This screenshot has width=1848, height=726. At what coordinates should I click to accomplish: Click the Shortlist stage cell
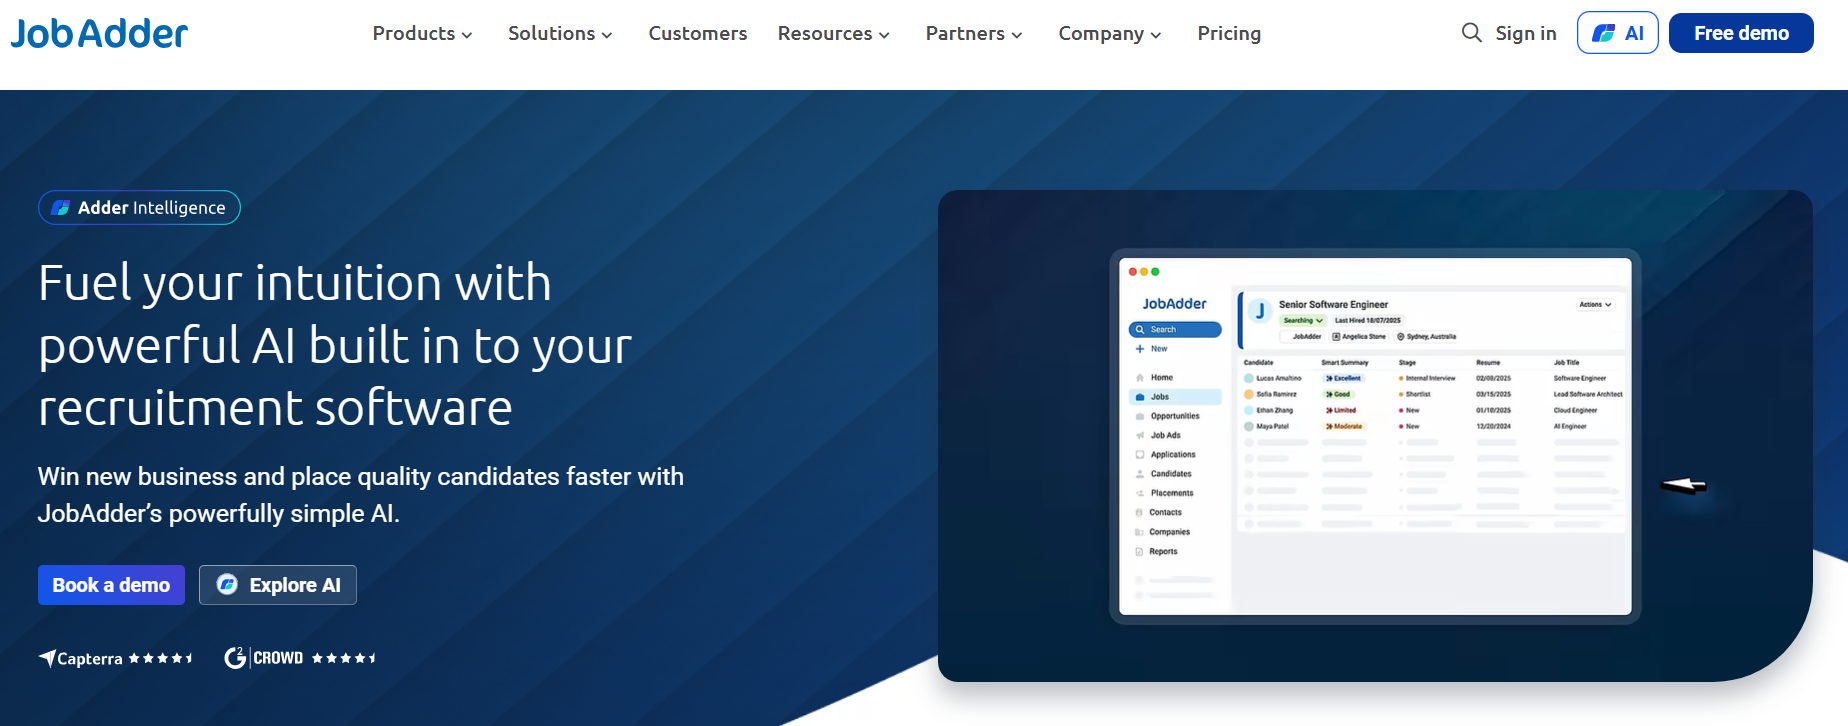click(x=1415, y=395)
